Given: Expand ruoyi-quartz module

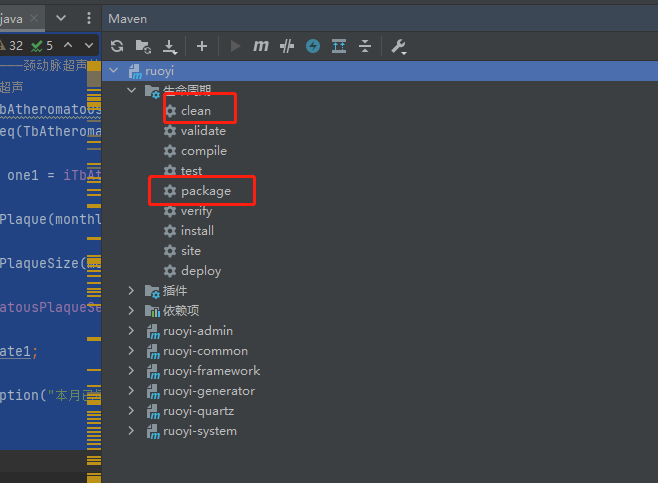Looking at the screenshot, I should 131,410.
